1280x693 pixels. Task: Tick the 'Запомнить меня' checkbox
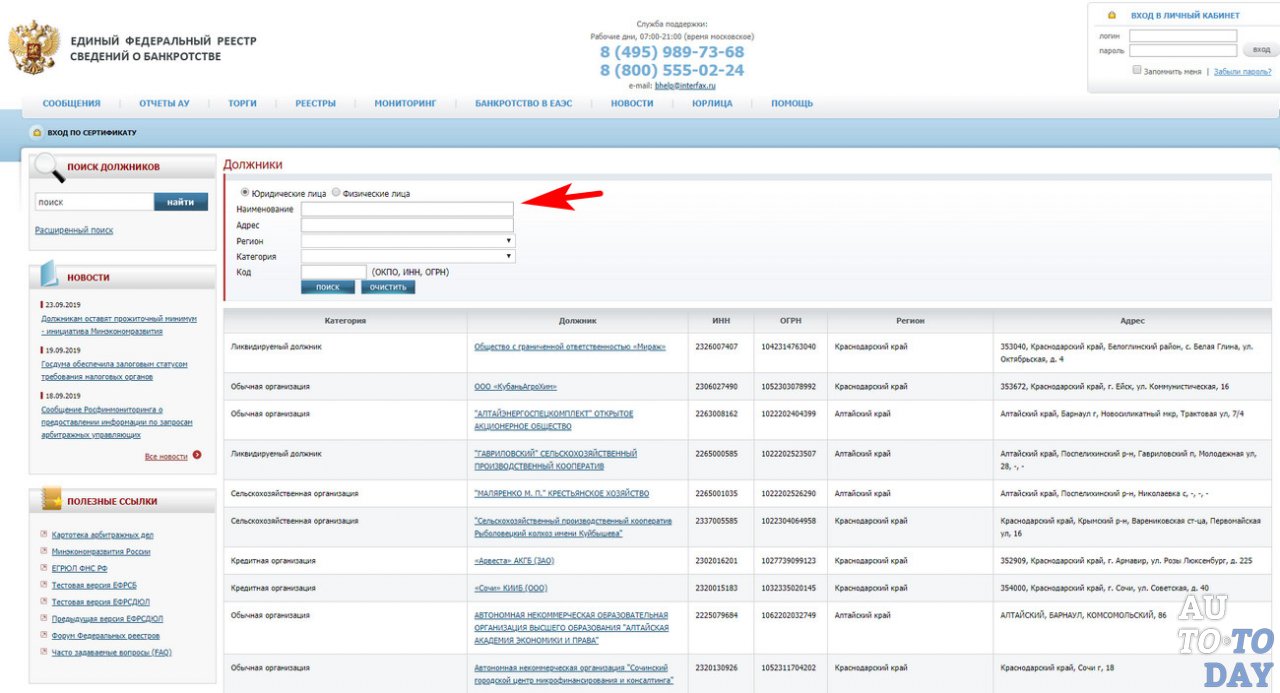tap(1137, 71)
